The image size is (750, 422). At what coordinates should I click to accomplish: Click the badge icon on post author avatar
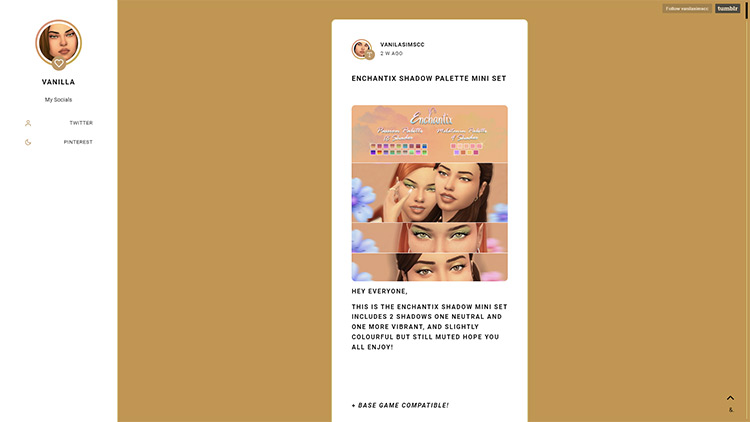(369, 55)
